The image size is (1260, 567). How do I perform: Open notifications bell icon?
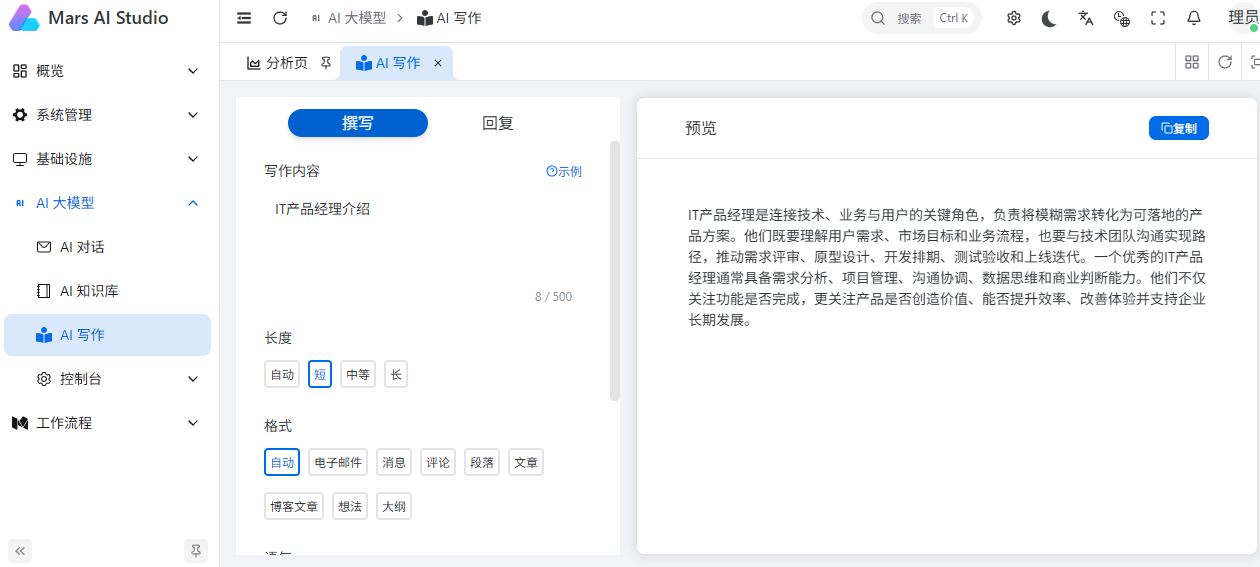1194,18
